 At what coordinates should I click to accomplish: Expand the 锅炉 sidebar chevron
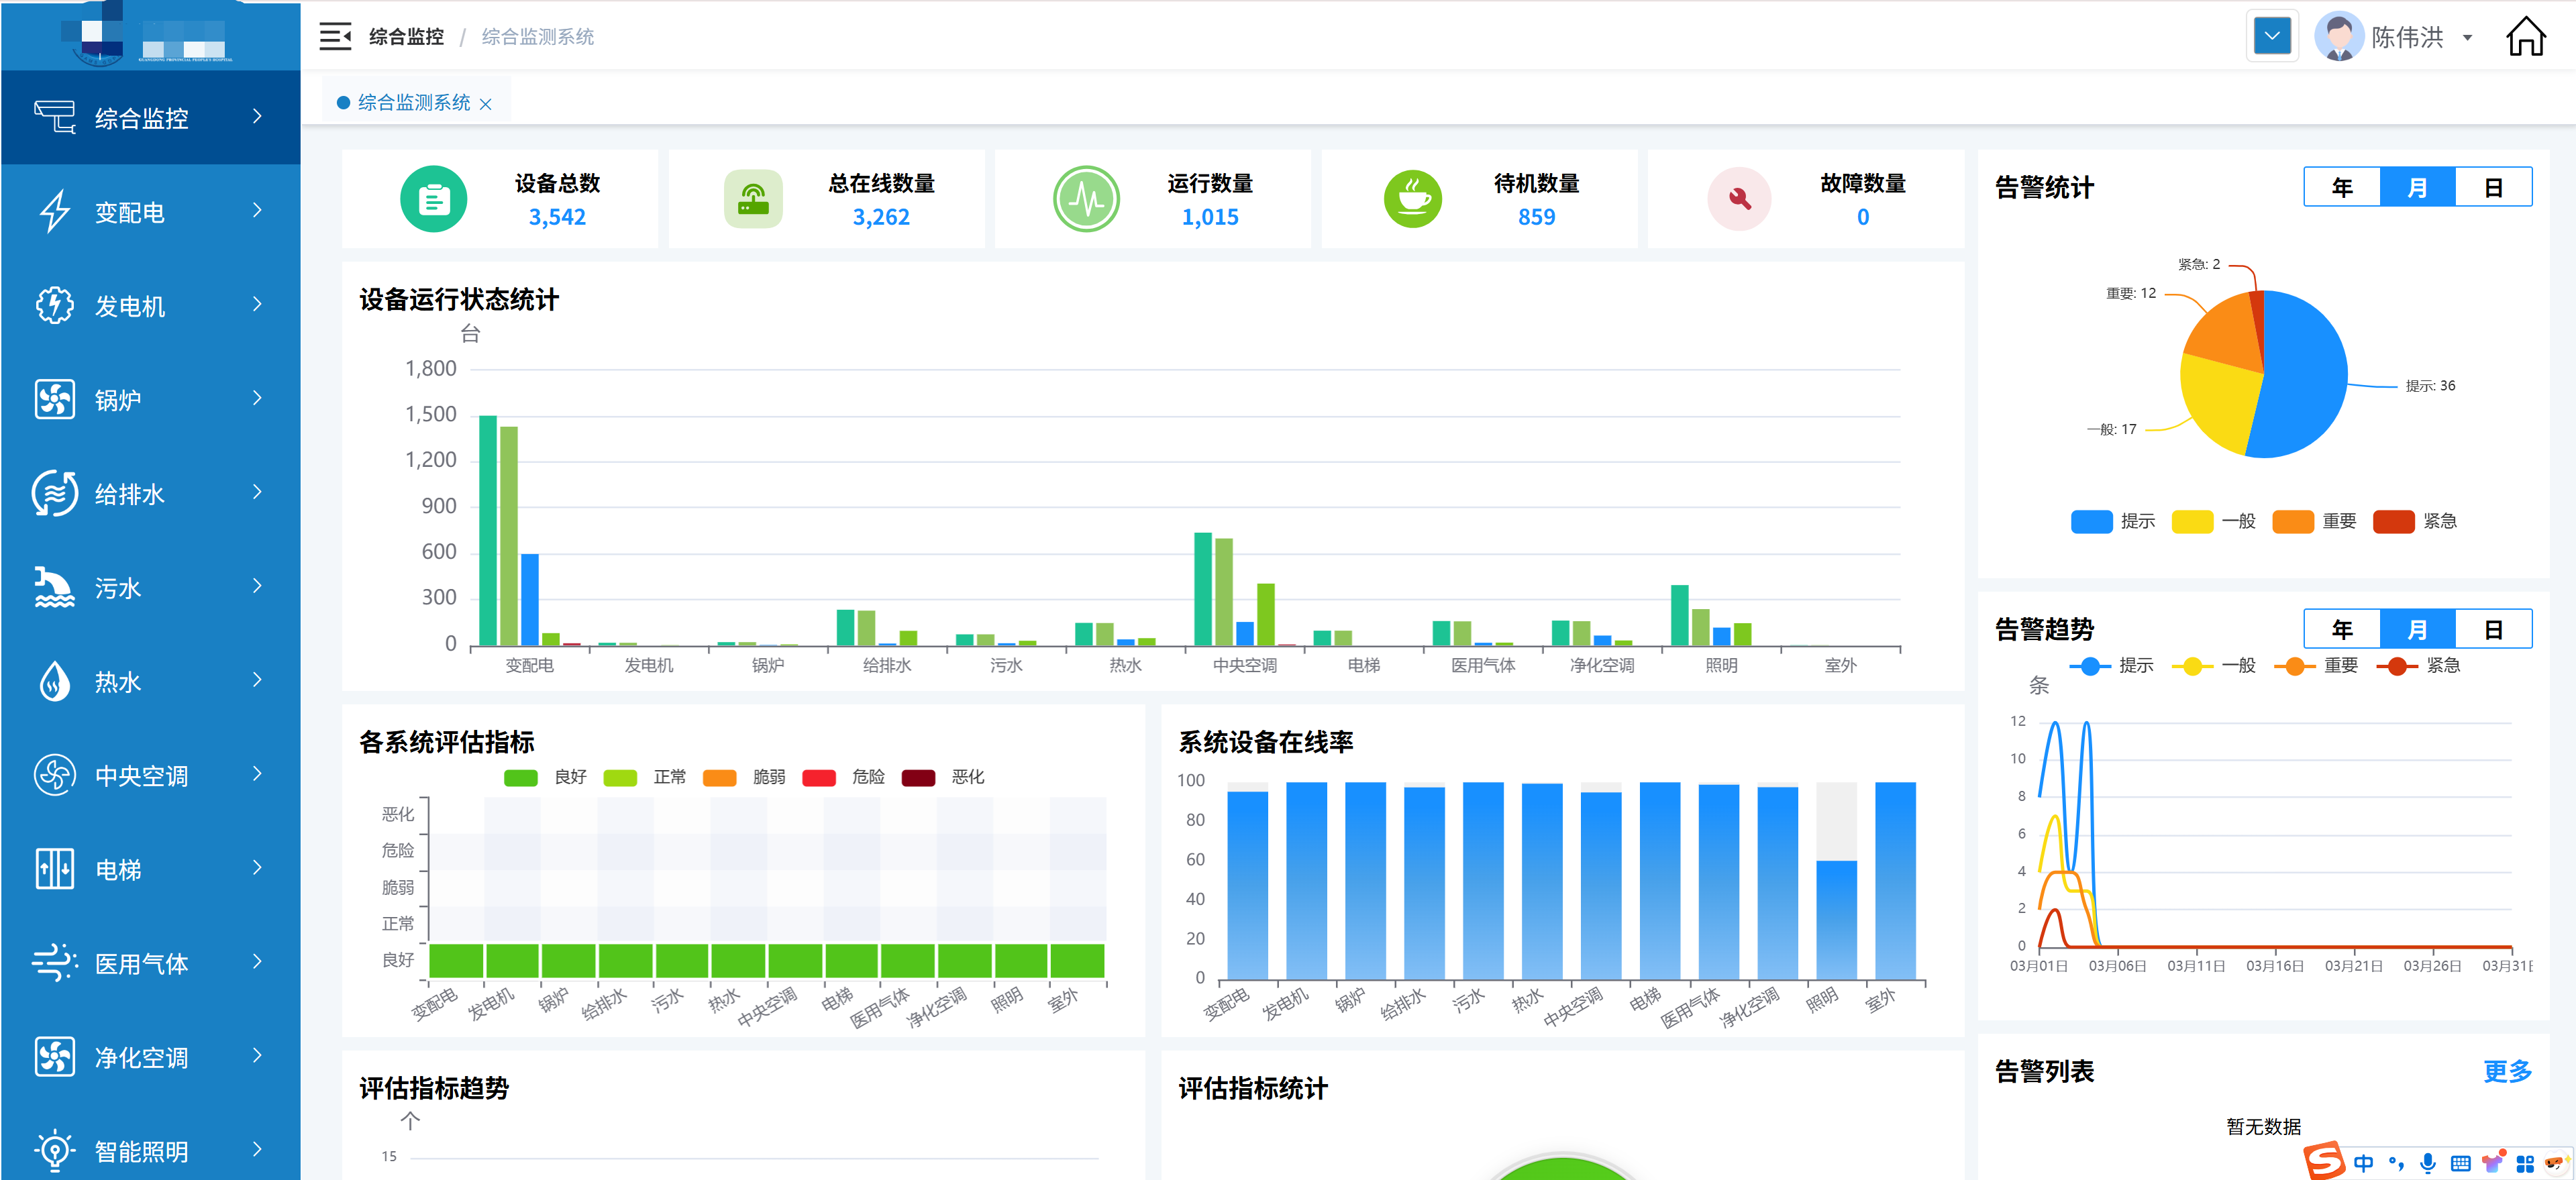pos(257,398)
